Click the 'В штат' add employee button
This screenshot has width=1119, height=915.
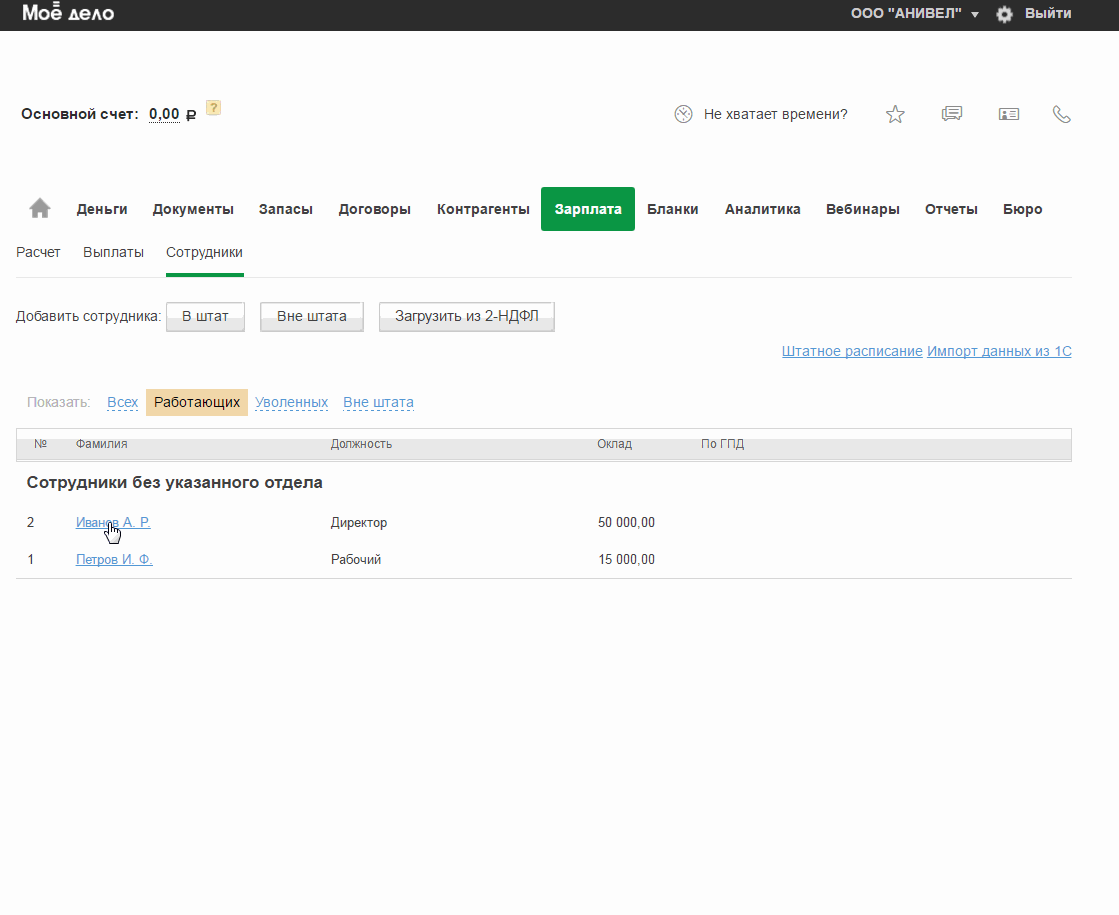205,316
